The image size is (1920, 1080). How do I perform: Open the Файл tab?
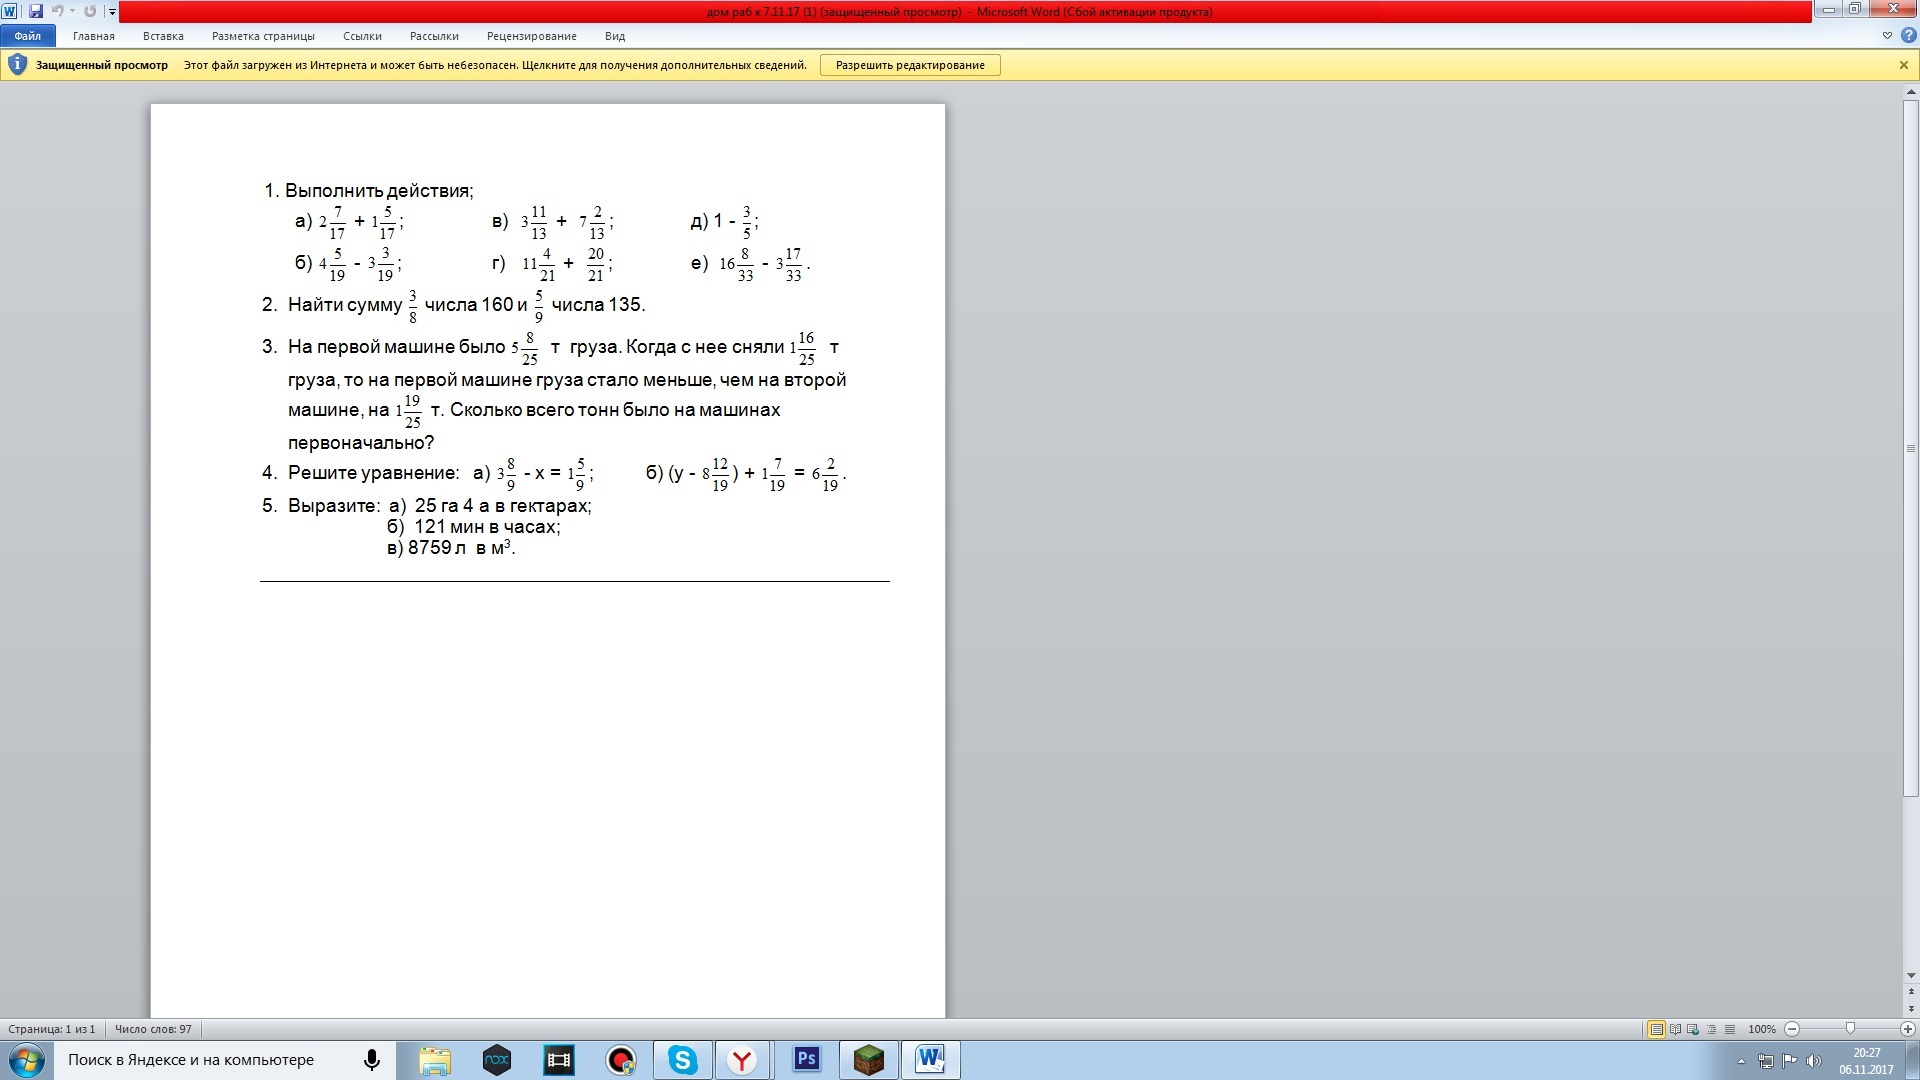click(x=27, y=36)
